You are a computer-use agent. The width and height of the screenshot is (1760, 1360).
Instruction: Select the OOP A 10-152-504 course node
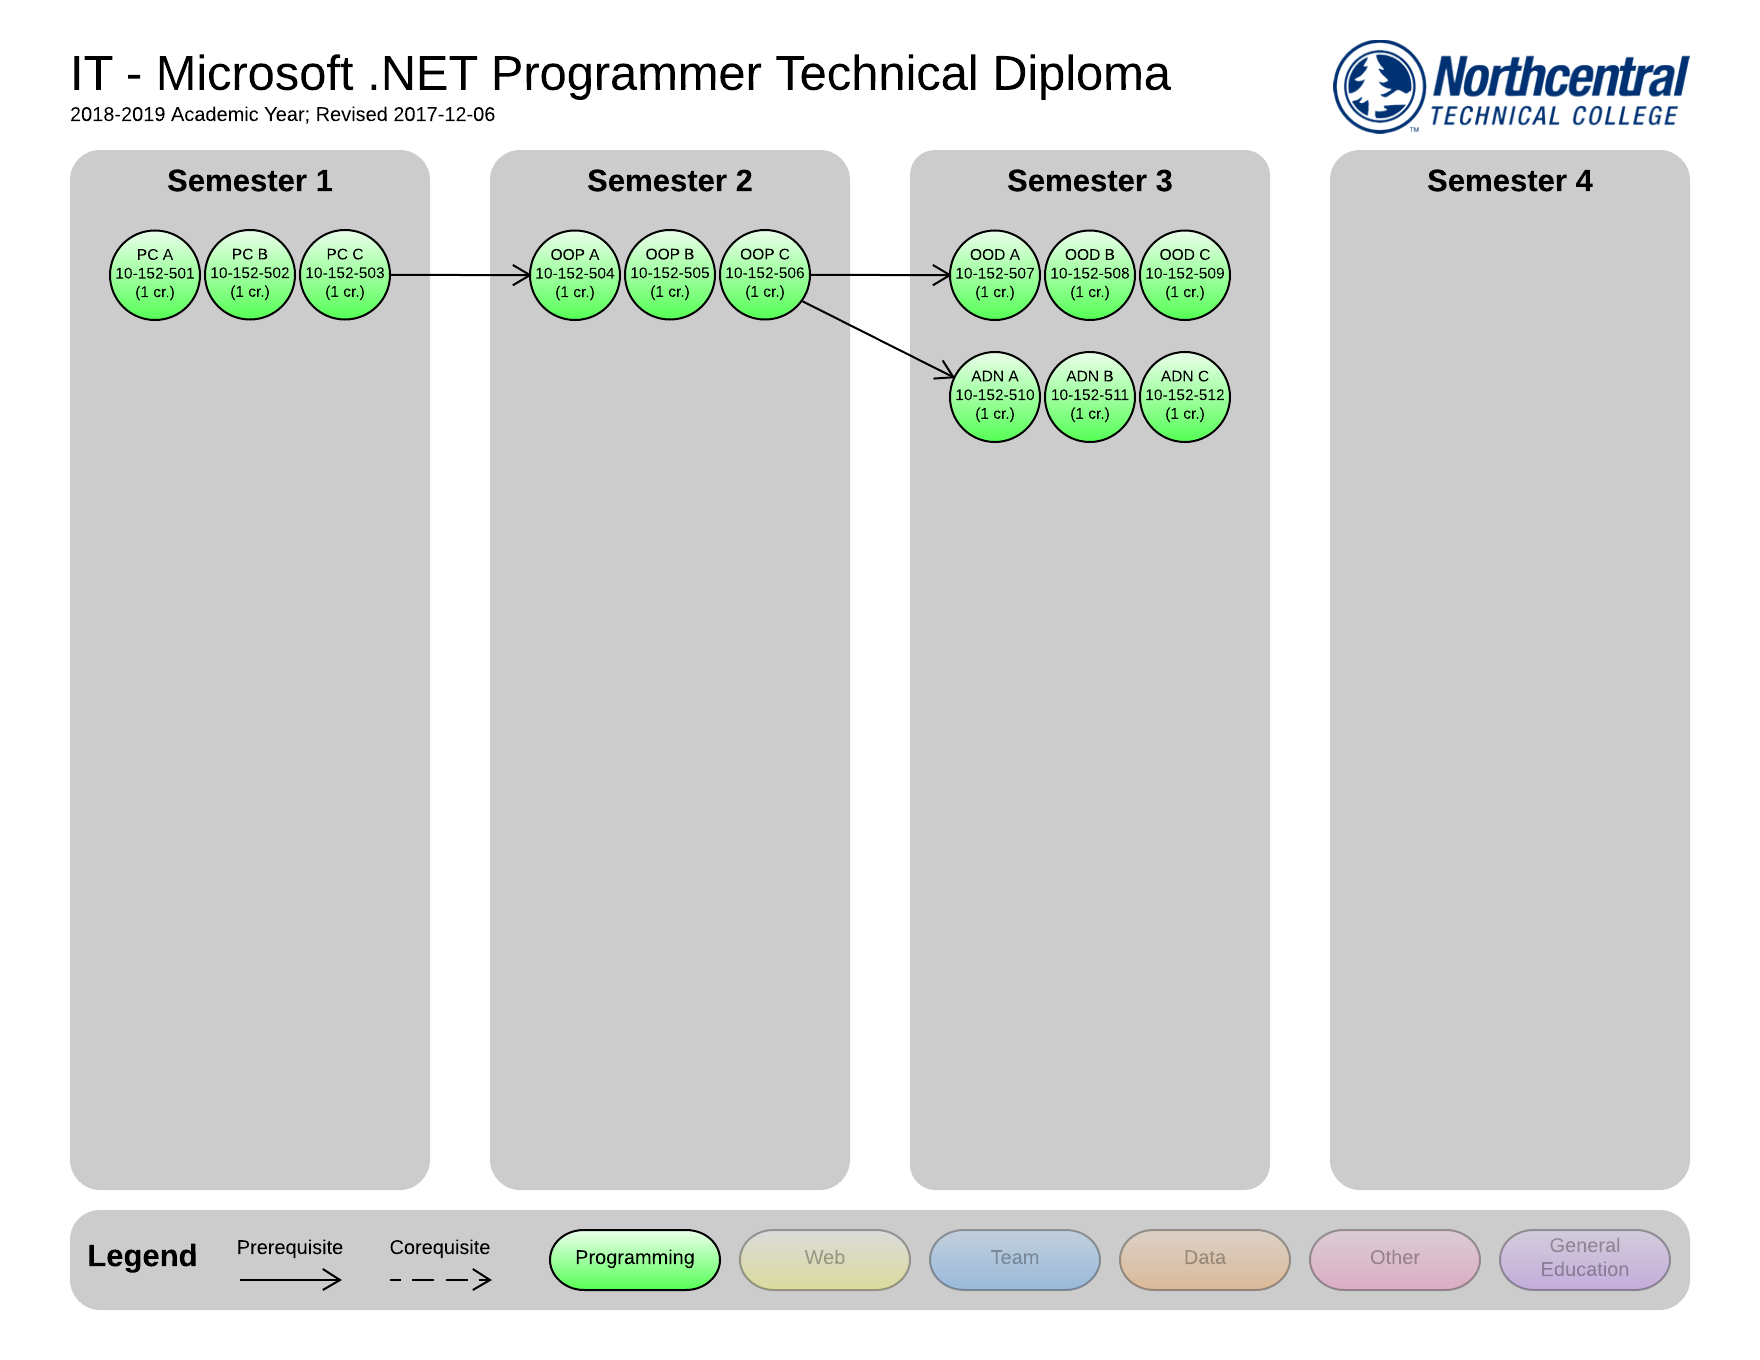(x=575, y=275)
